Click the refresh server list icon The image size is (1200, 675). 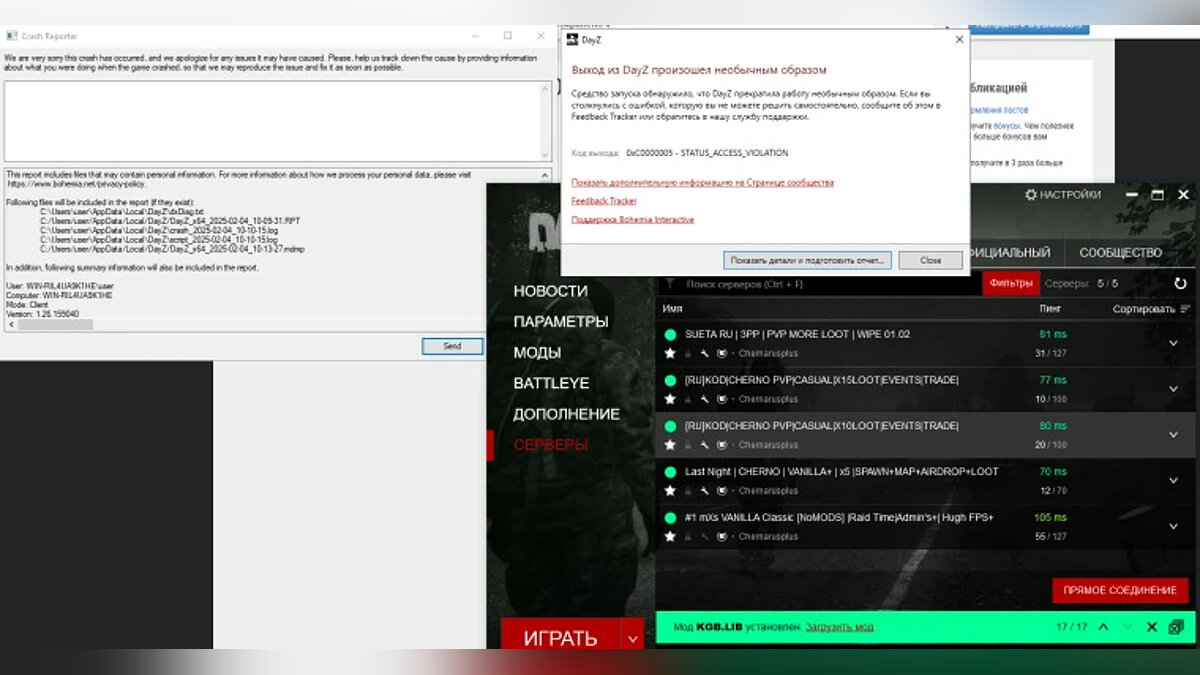[x=1180, y=284]
